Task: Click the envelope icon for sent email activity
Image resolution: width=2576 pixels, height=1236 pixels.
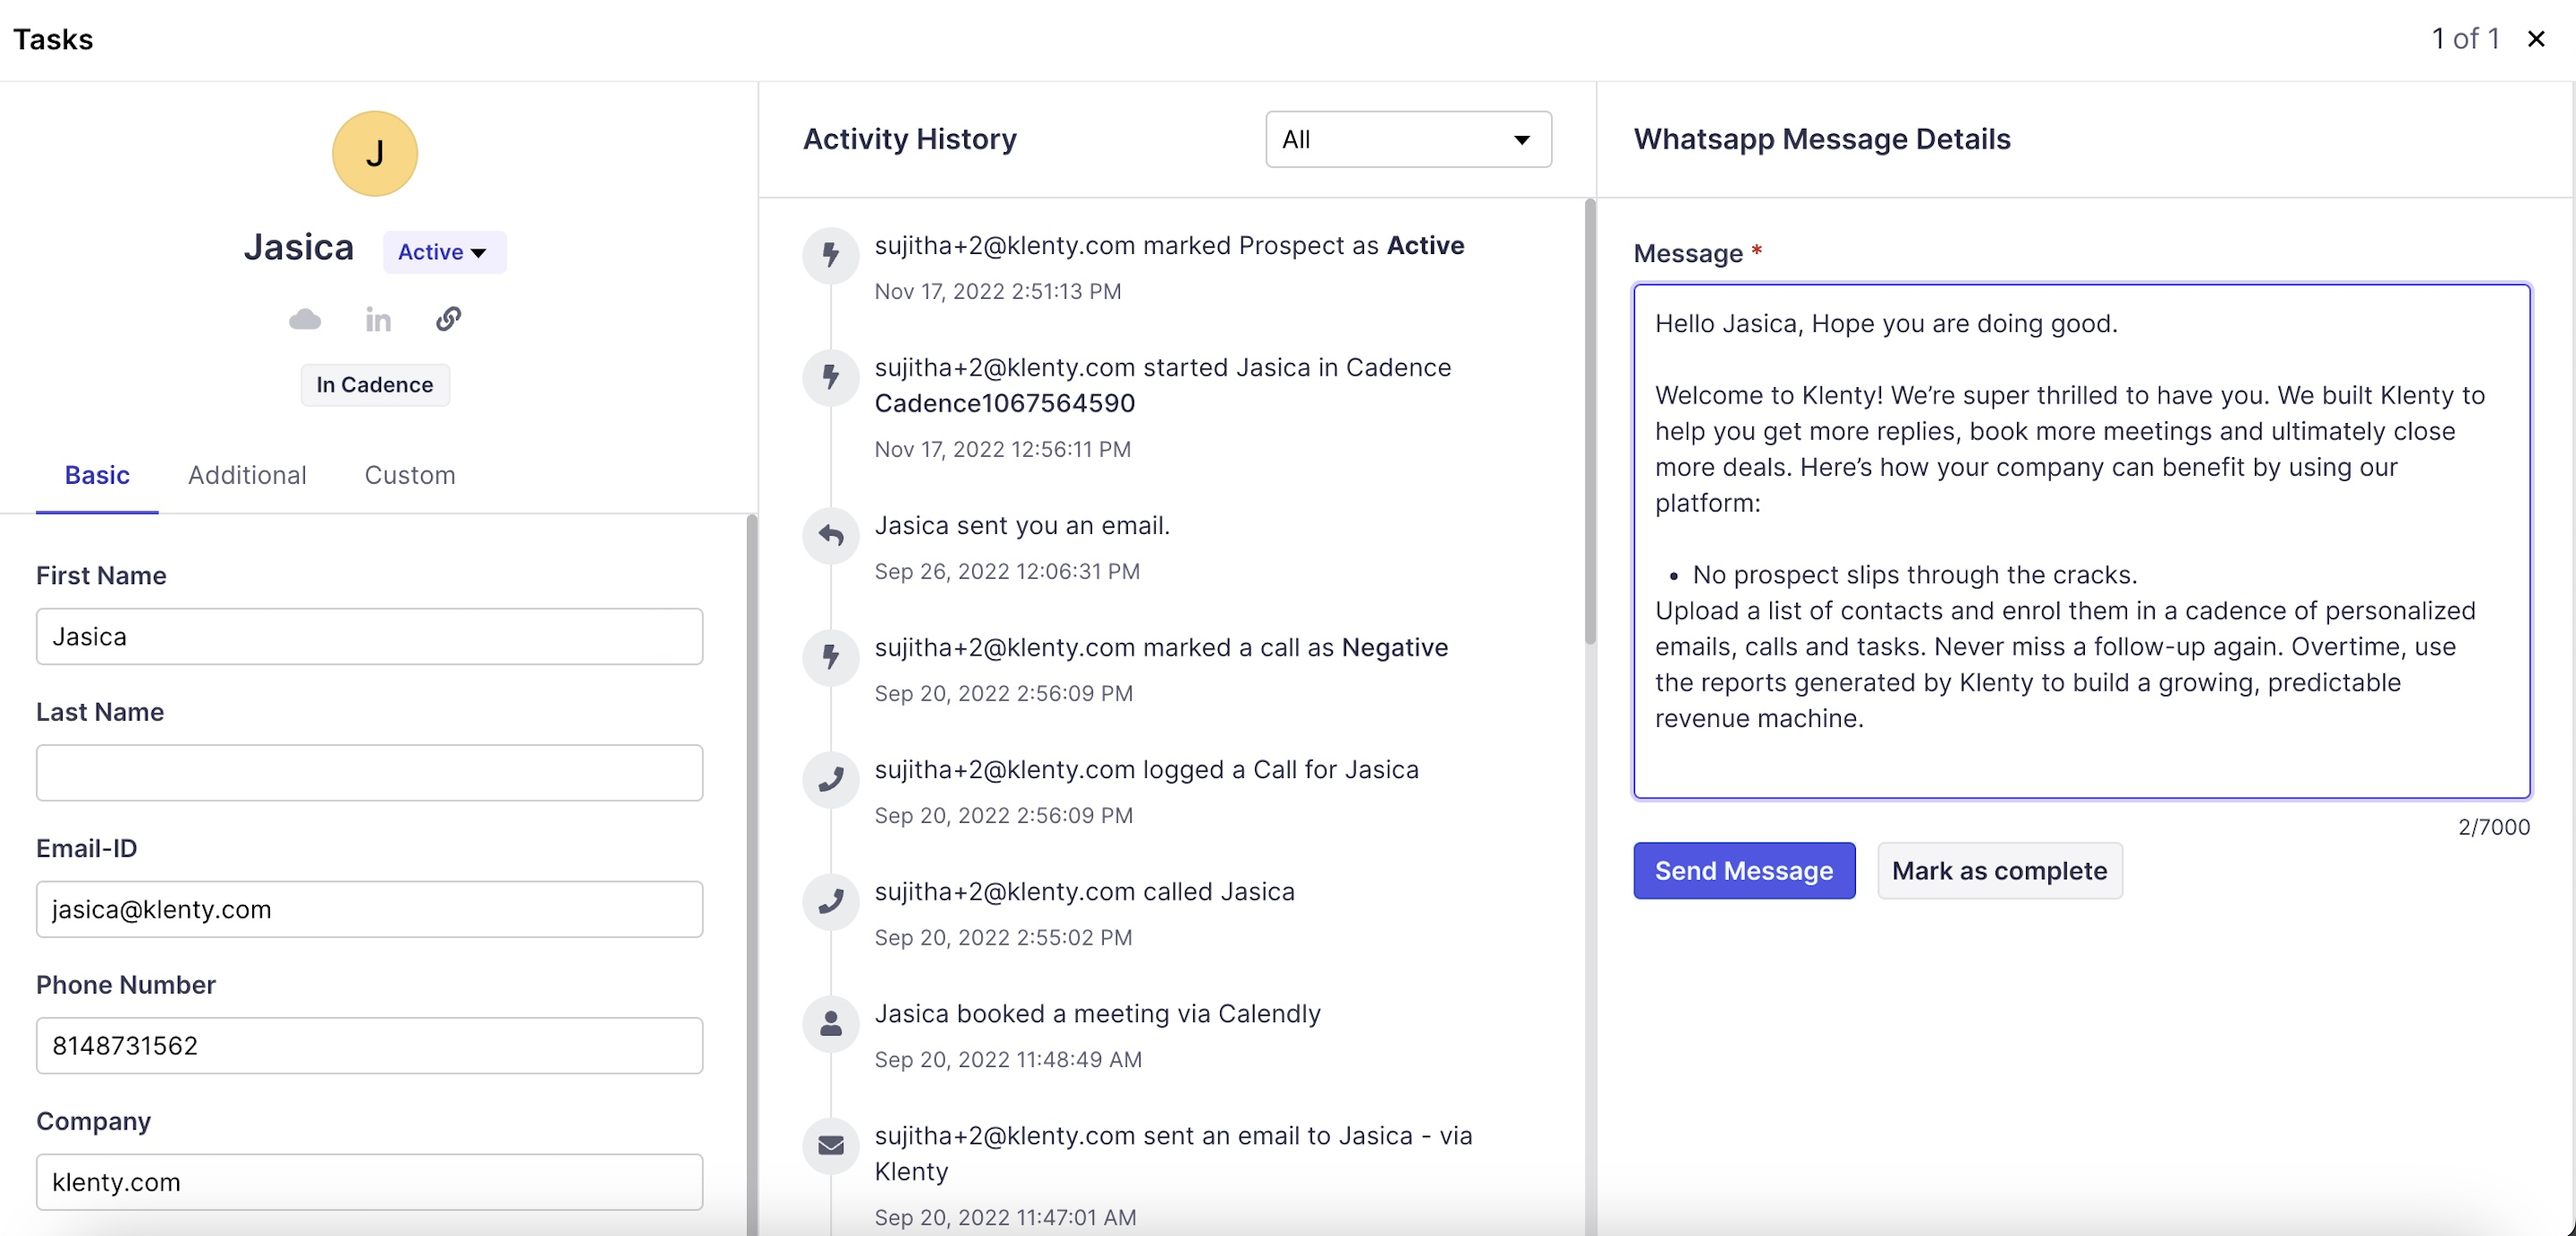Action: [x=831, y=1146]
